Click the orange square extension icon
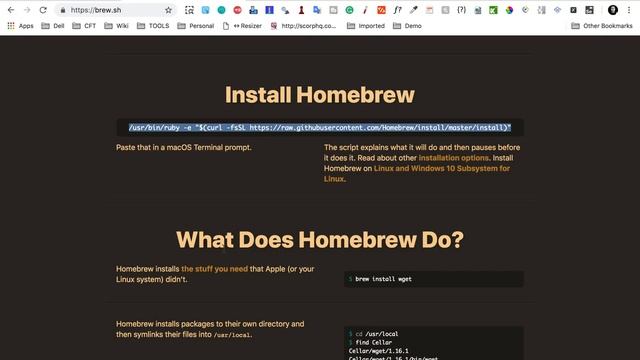This screenshot has width=640, height=360. pyautogui.click(x=381, y=10)
